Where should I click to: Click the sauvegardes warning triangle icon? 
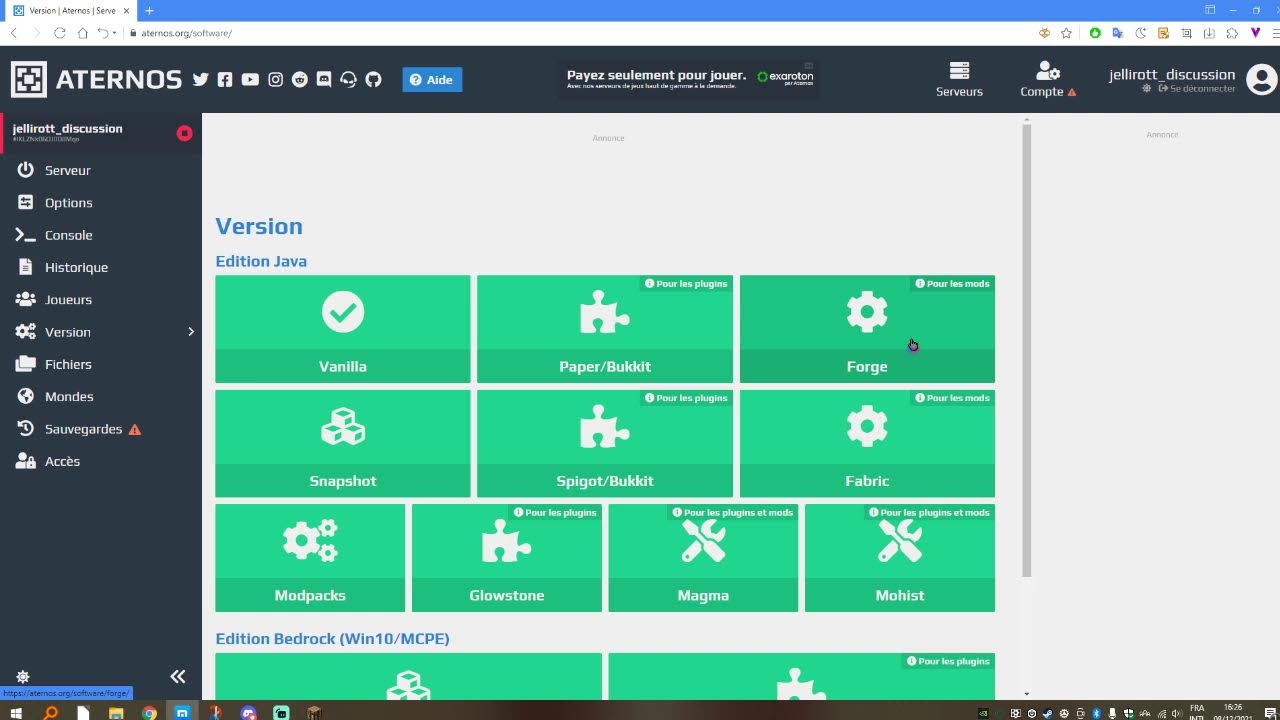(135, 430)
